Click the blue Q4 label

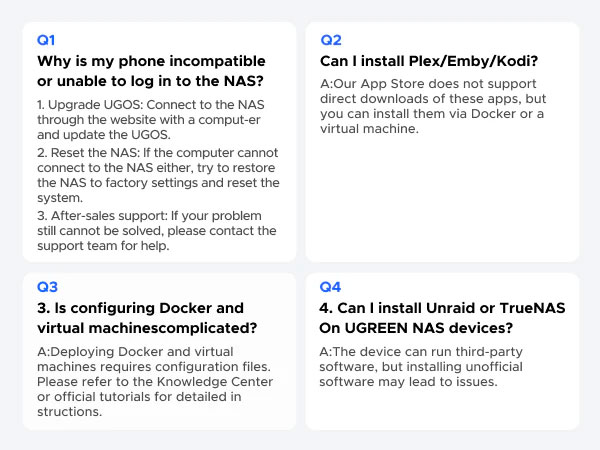pyautogui.click(x=330, y=287)
